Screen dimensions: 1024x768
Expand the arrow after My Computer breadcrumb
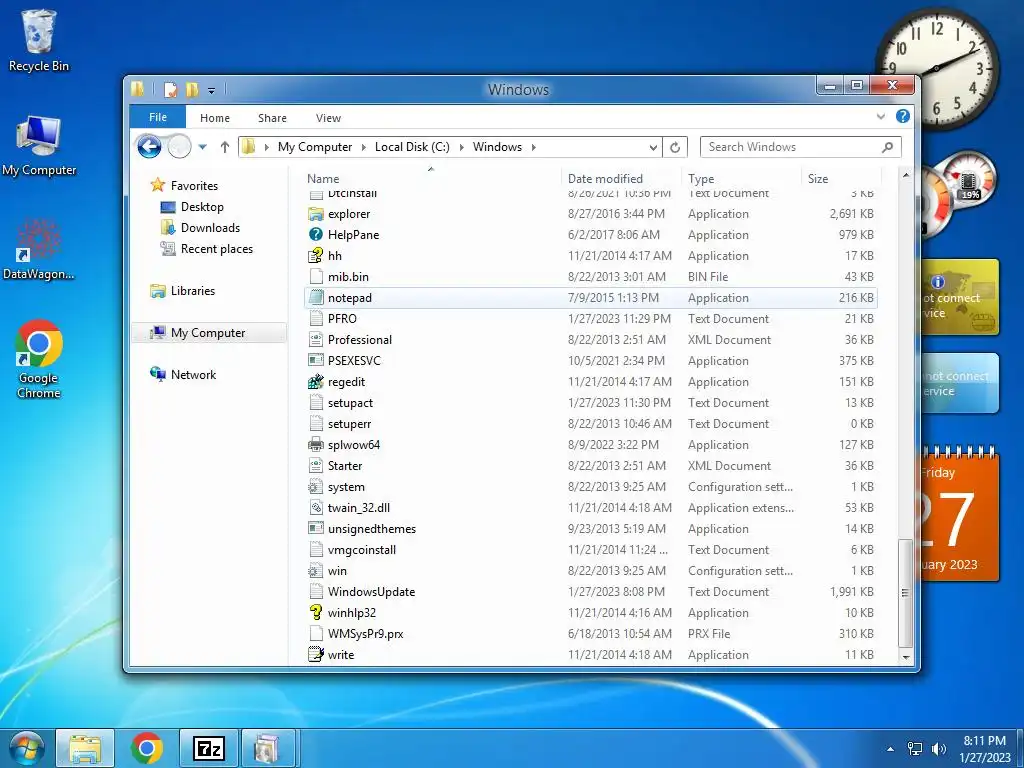[x=363, y=148]
